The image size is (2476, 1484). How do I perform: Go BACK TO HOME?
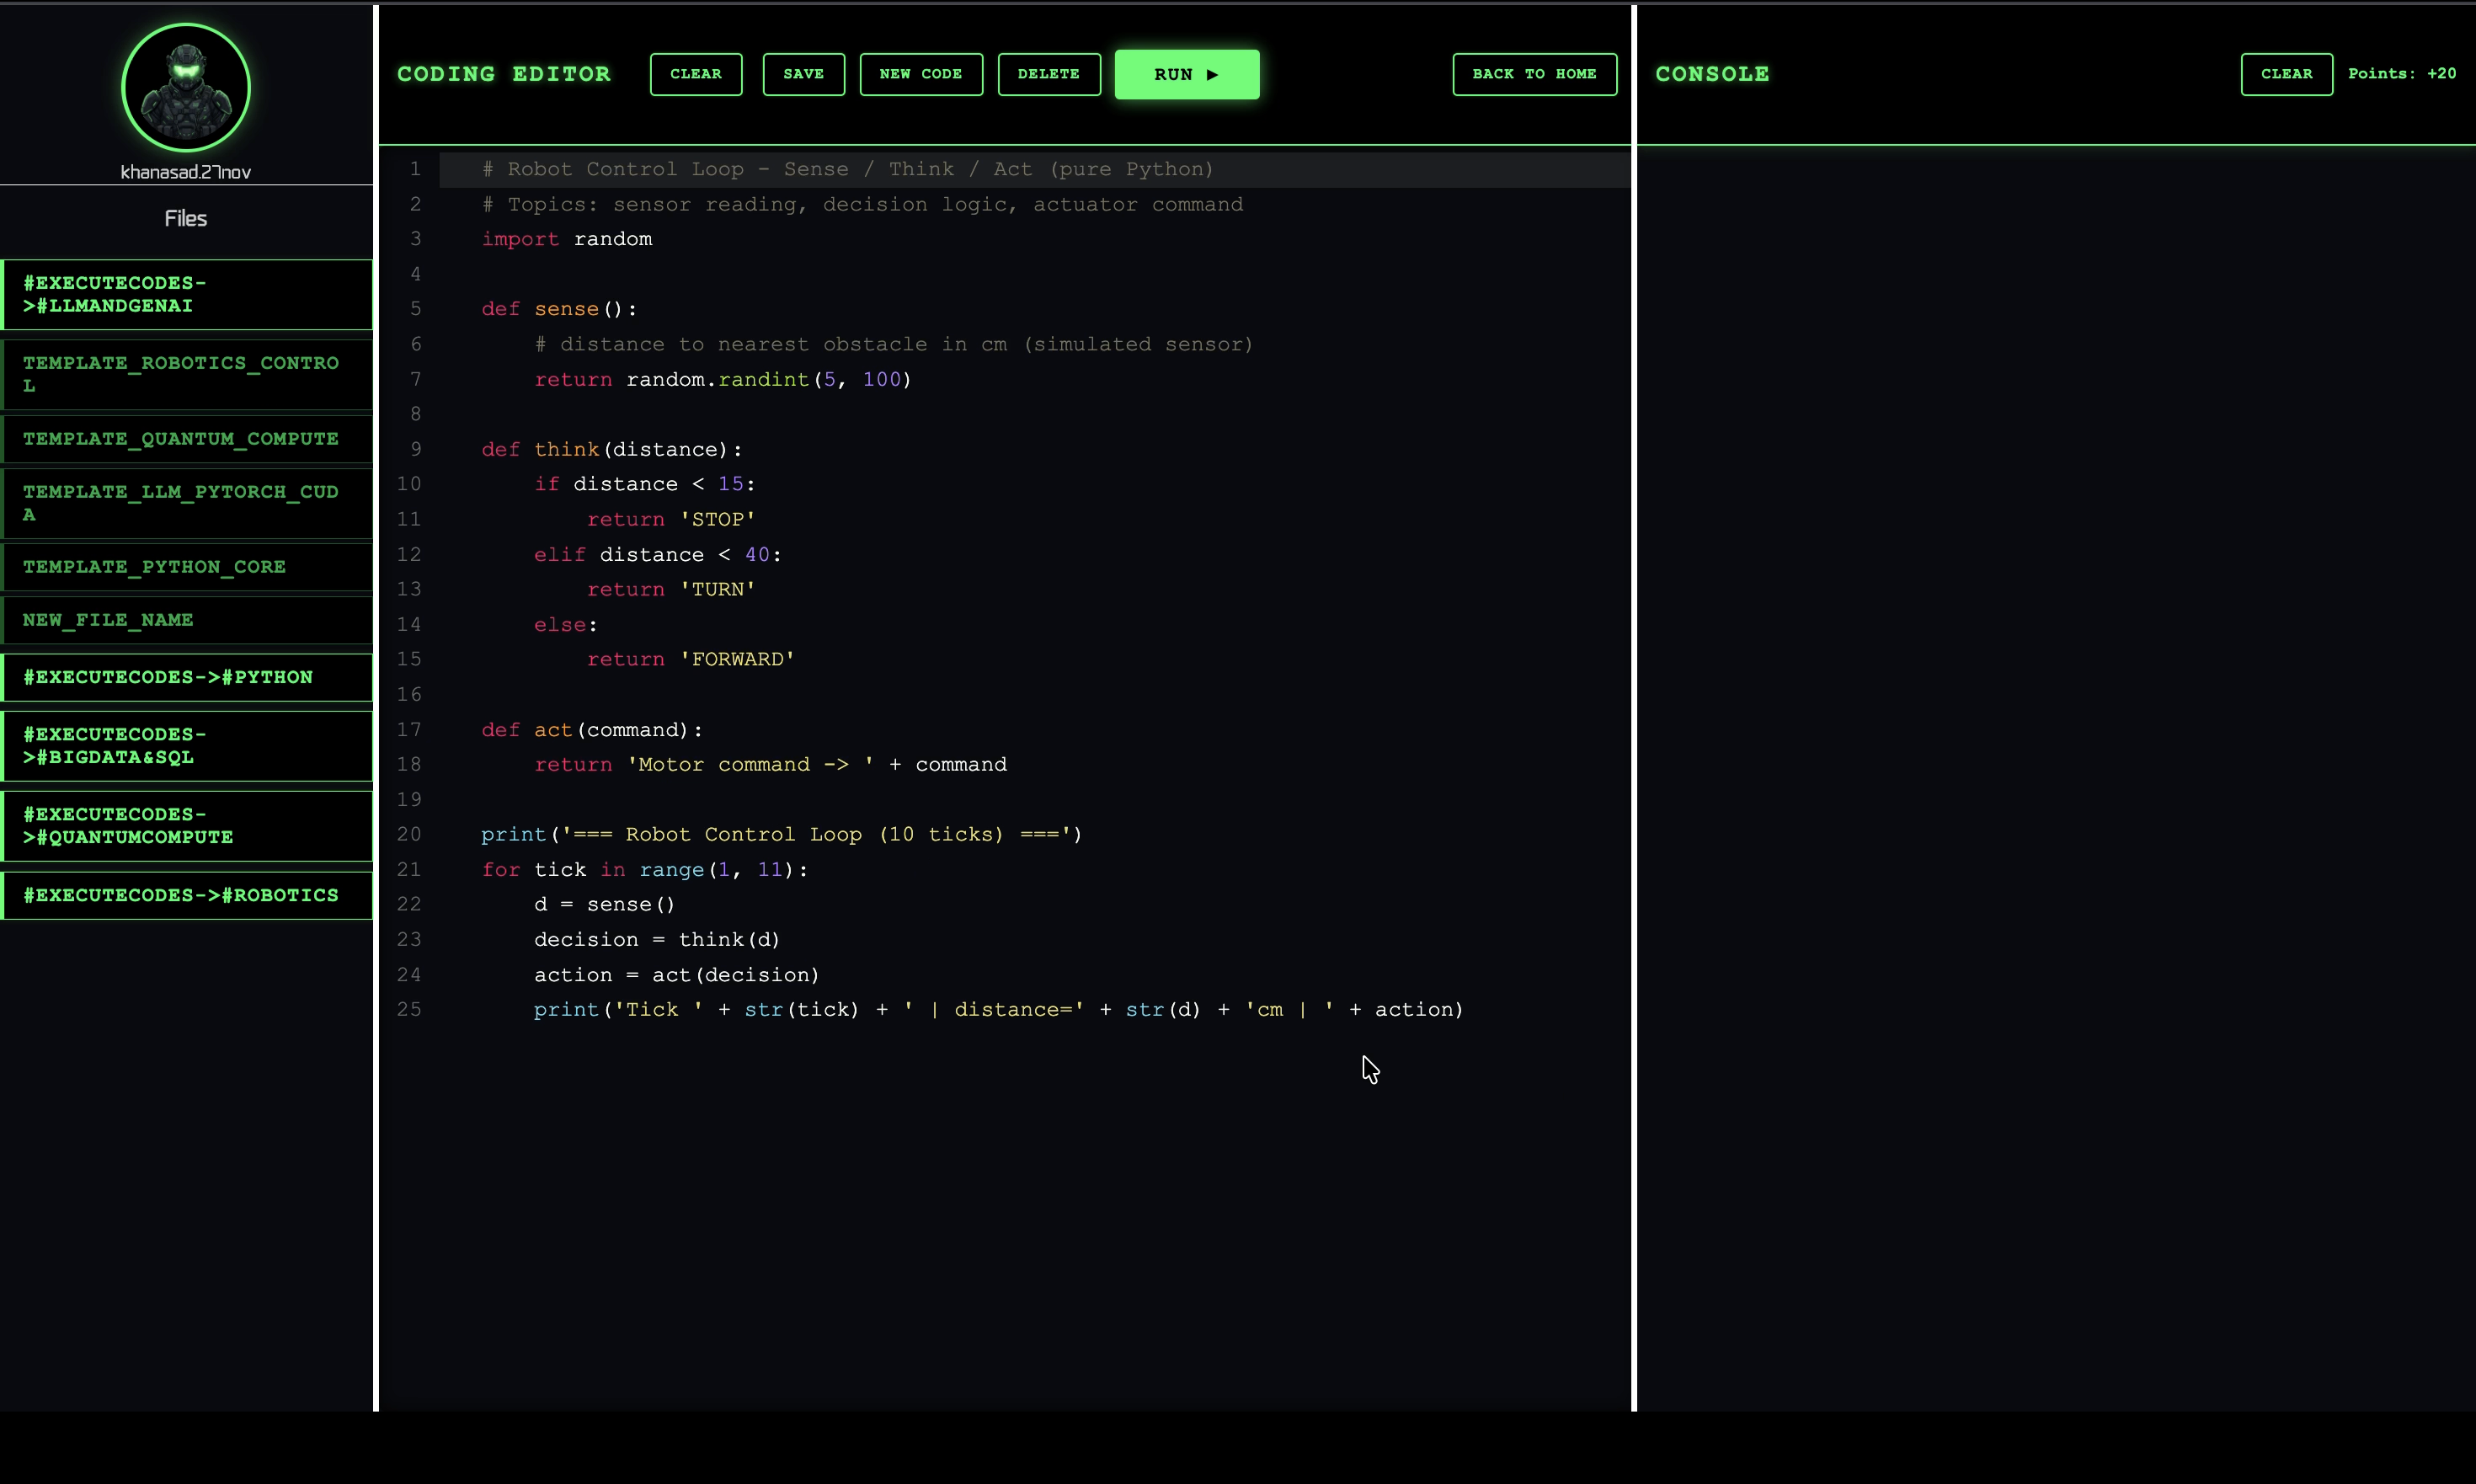point(1534,74)
